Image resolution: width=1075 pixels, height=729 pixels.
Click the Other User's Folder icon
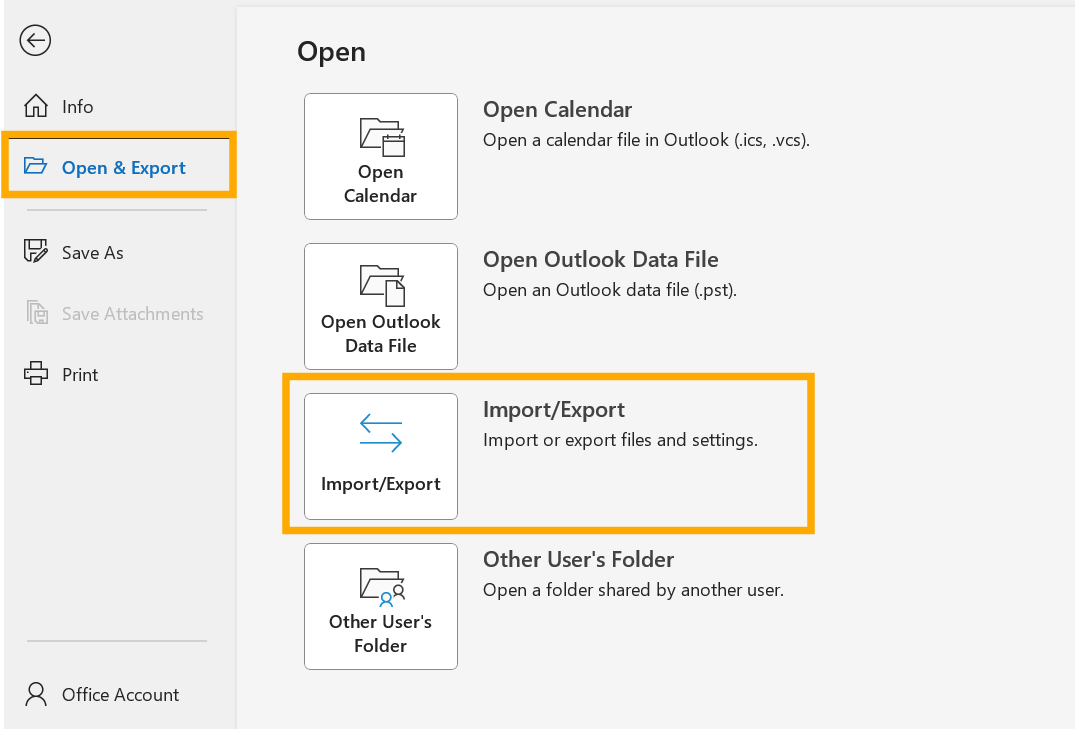click(383, 587)
